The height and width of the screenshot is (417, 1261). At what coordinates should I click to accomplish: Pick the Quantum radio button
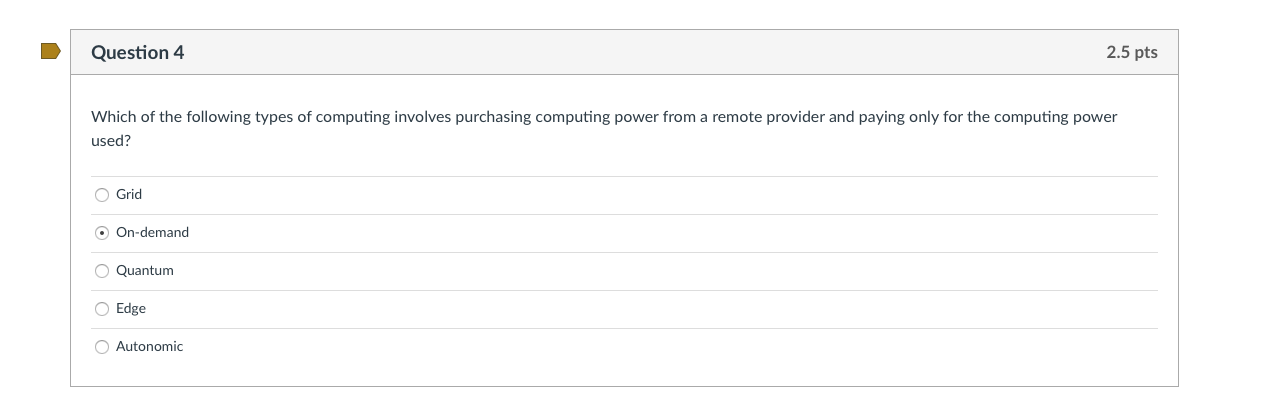click(102, 271)
